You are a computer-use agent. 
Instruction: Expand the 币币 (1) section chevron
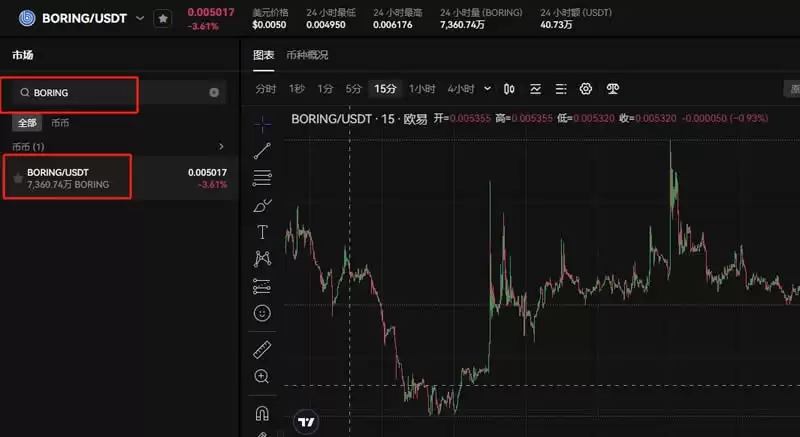(x=221, y=147)
